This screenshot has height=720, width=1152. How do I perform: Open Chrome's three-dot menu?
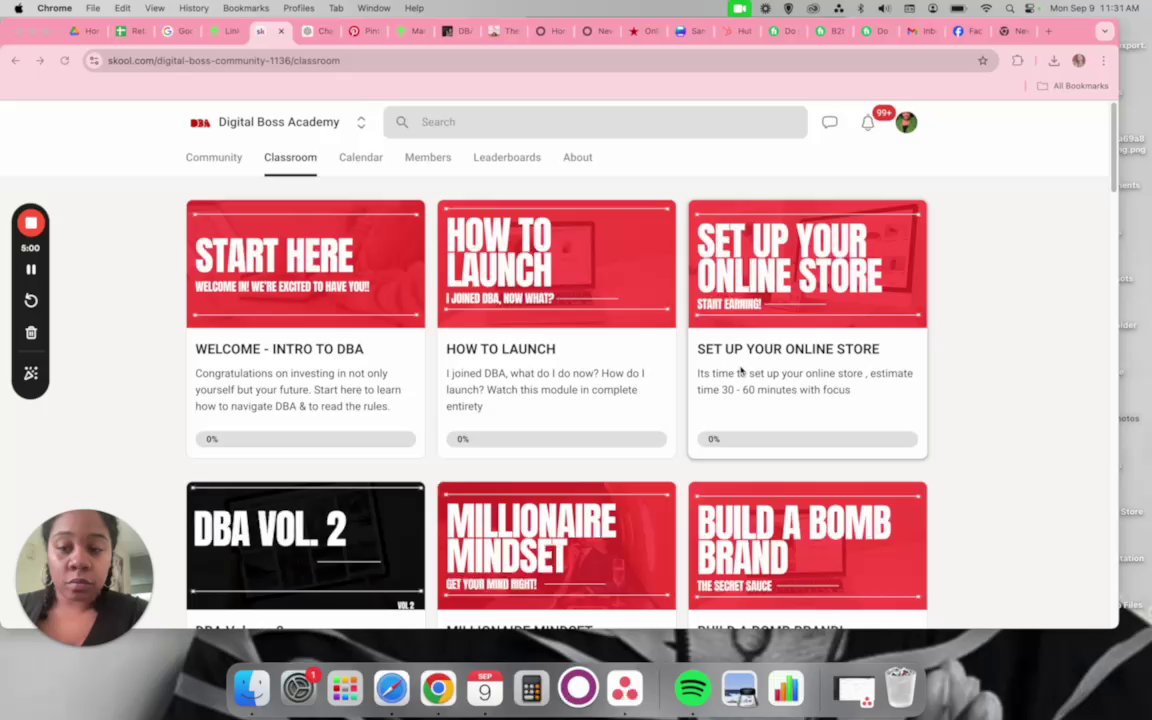pos(1103,61)
